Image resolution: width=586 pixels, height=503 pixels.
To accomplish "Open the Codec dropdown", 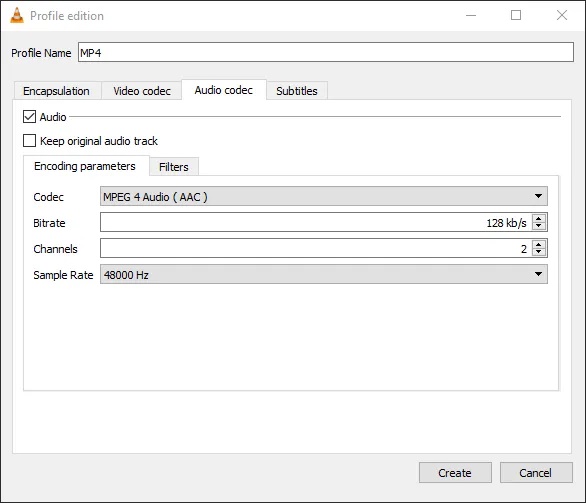I will pos(324,196).
